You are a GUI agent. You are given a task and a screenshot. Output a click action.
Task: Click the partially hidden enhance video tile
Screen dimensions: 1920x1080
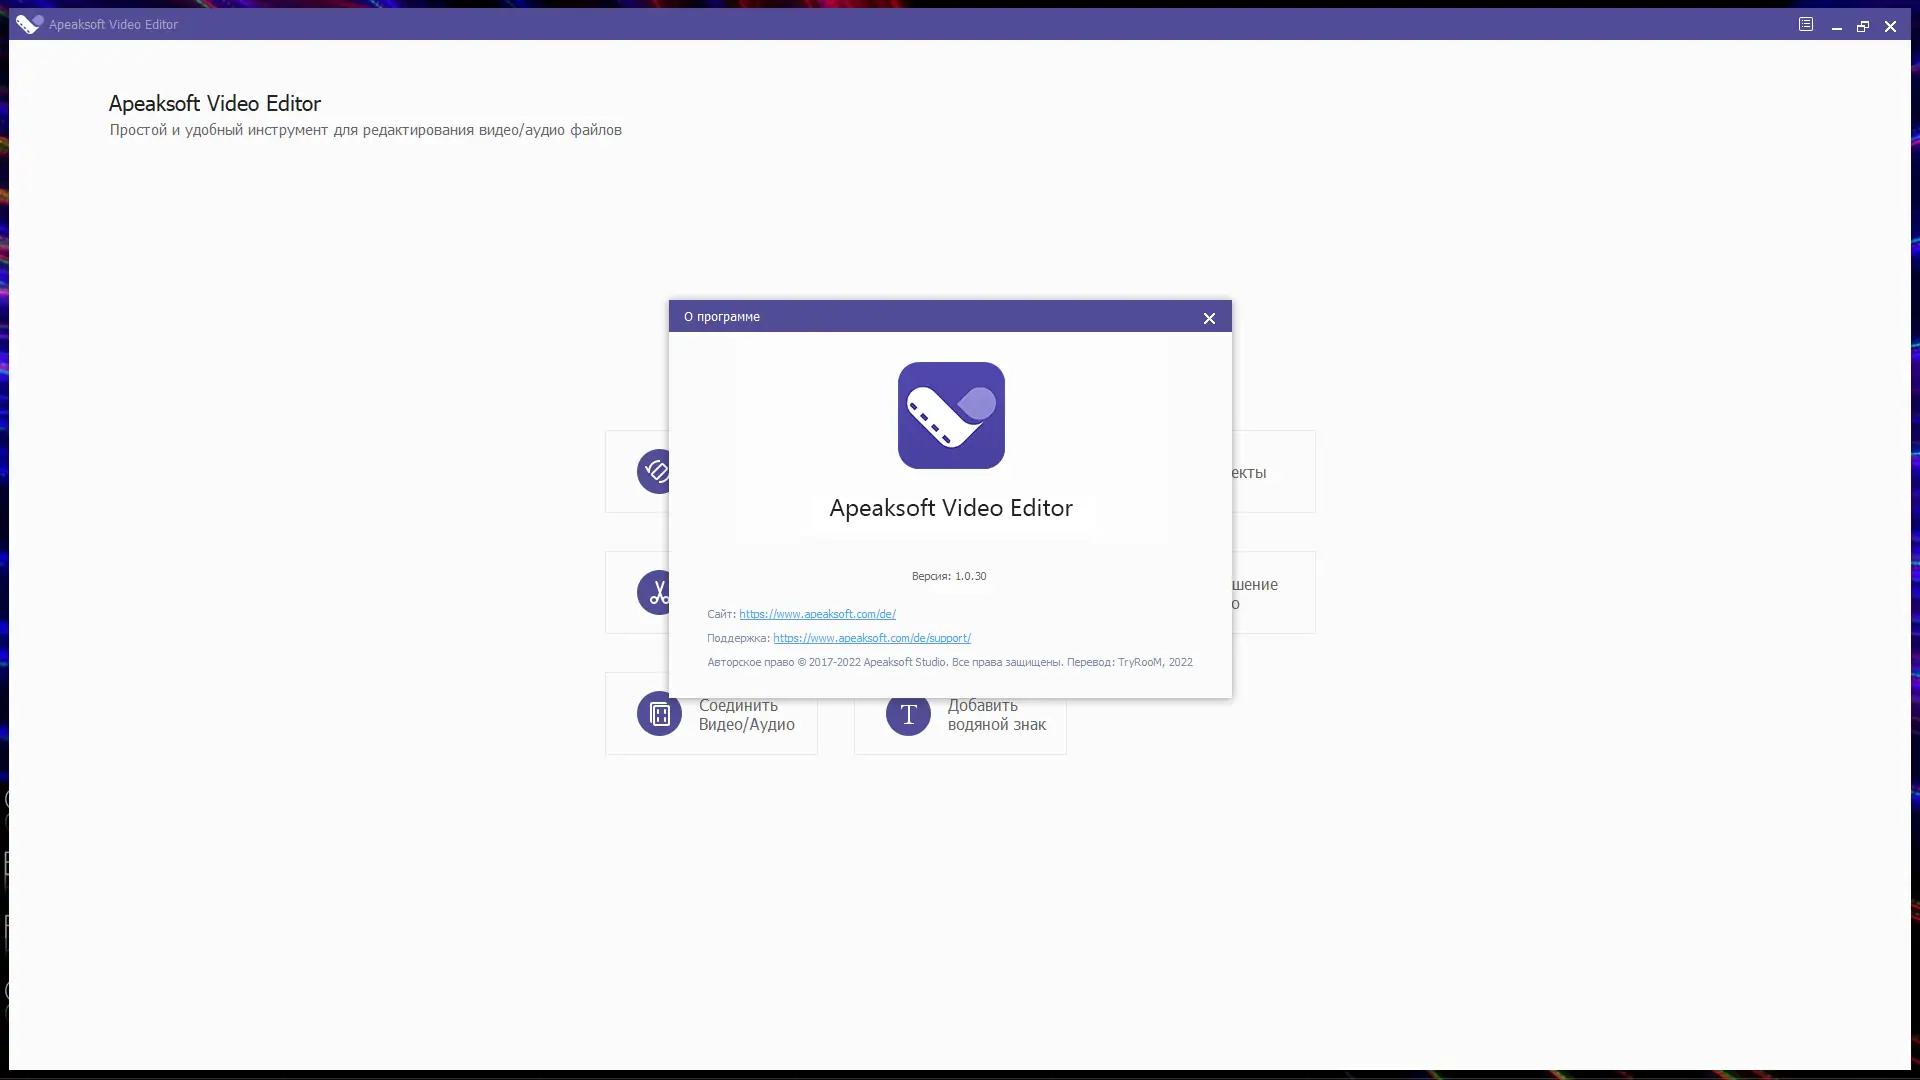pyautogui.click(x=1272, y=593)
